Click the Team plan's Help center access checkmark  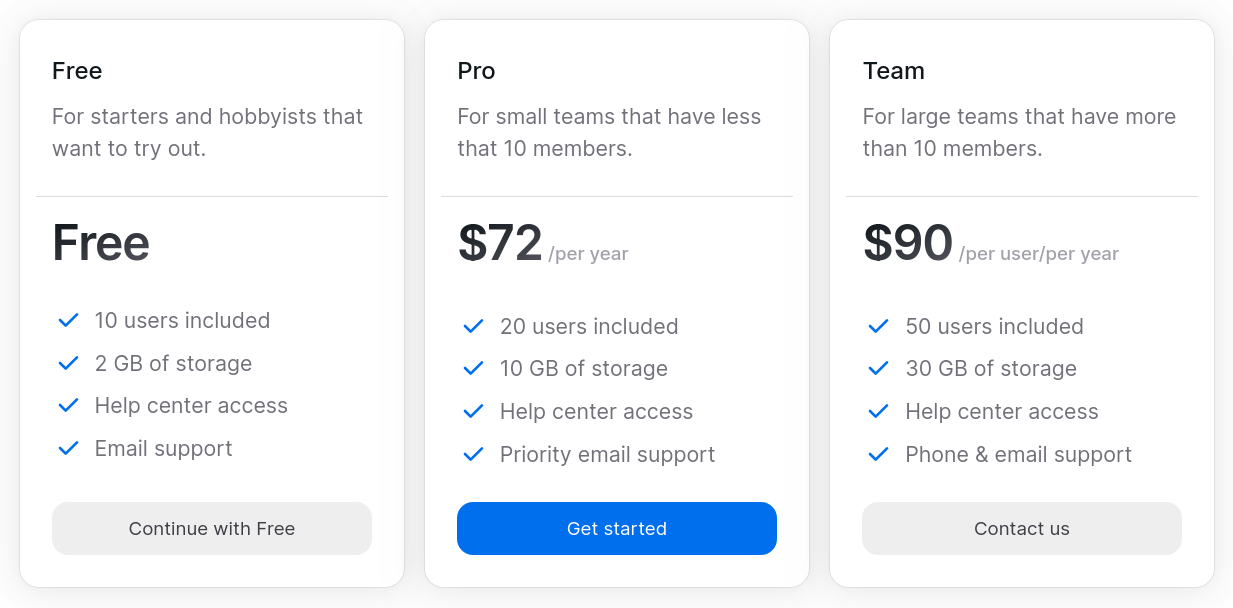coord(878,412)
